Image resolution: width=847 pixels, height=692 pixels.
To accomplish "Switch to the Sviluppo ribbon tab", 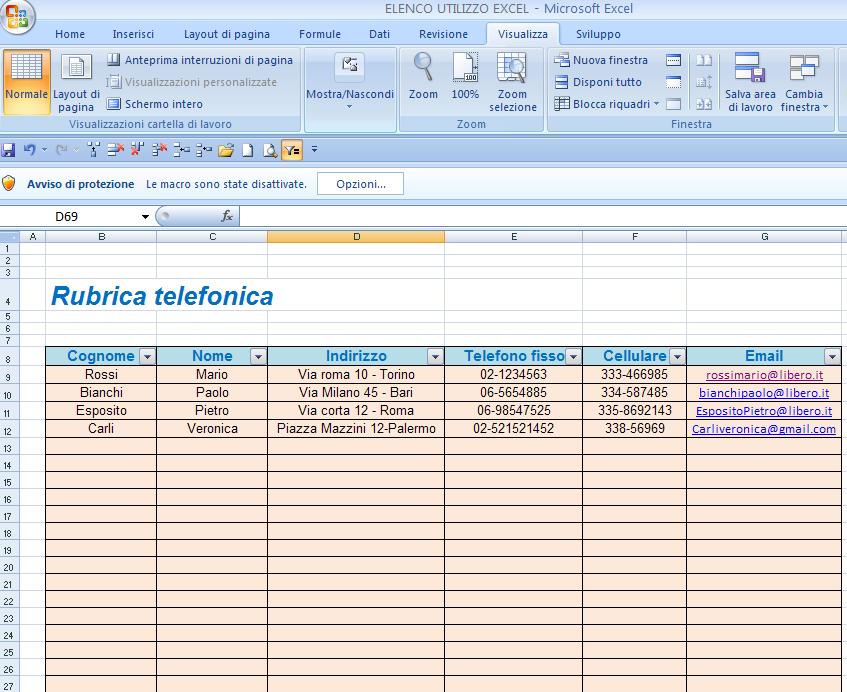I will [598, 33].
